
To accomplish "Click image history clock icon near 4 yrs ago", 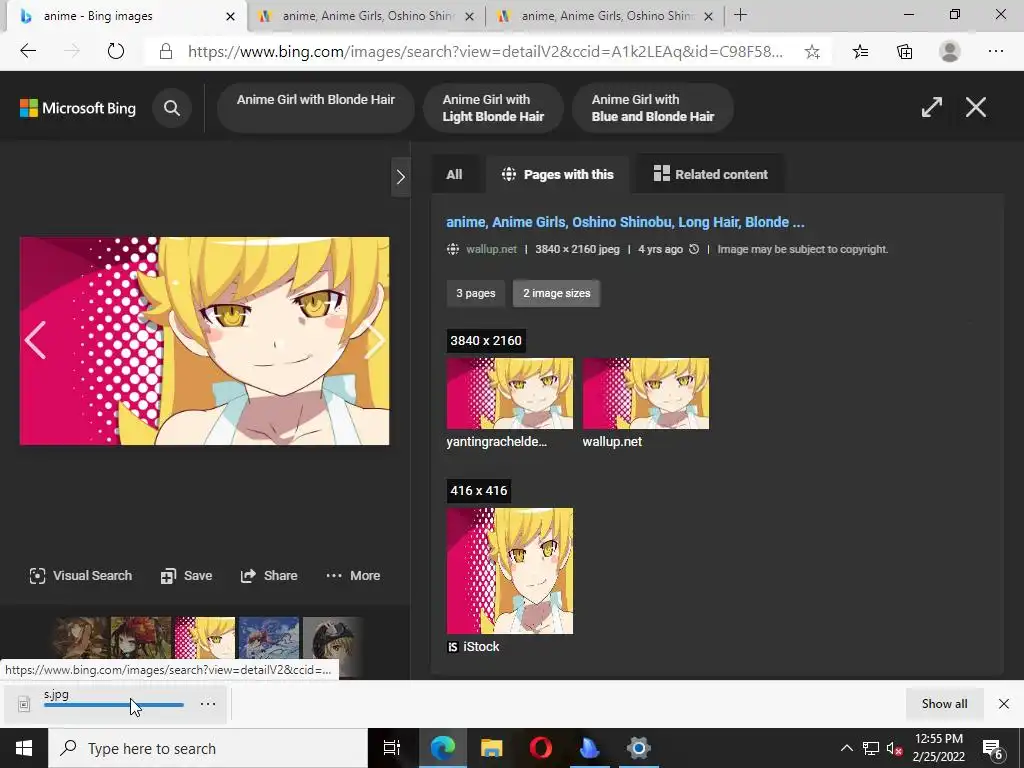I will click(x=694, y=249).
